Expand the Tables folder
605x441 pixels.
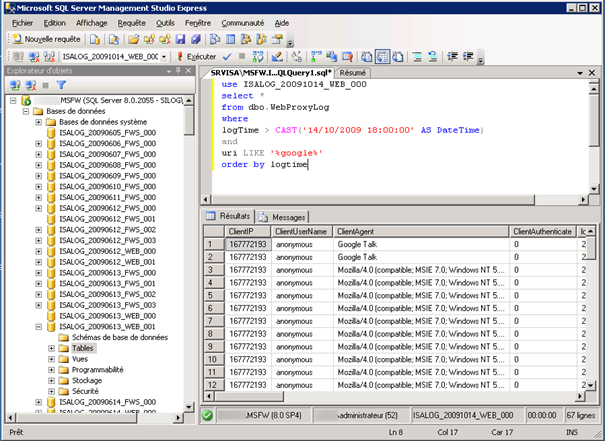coord(51,348)
